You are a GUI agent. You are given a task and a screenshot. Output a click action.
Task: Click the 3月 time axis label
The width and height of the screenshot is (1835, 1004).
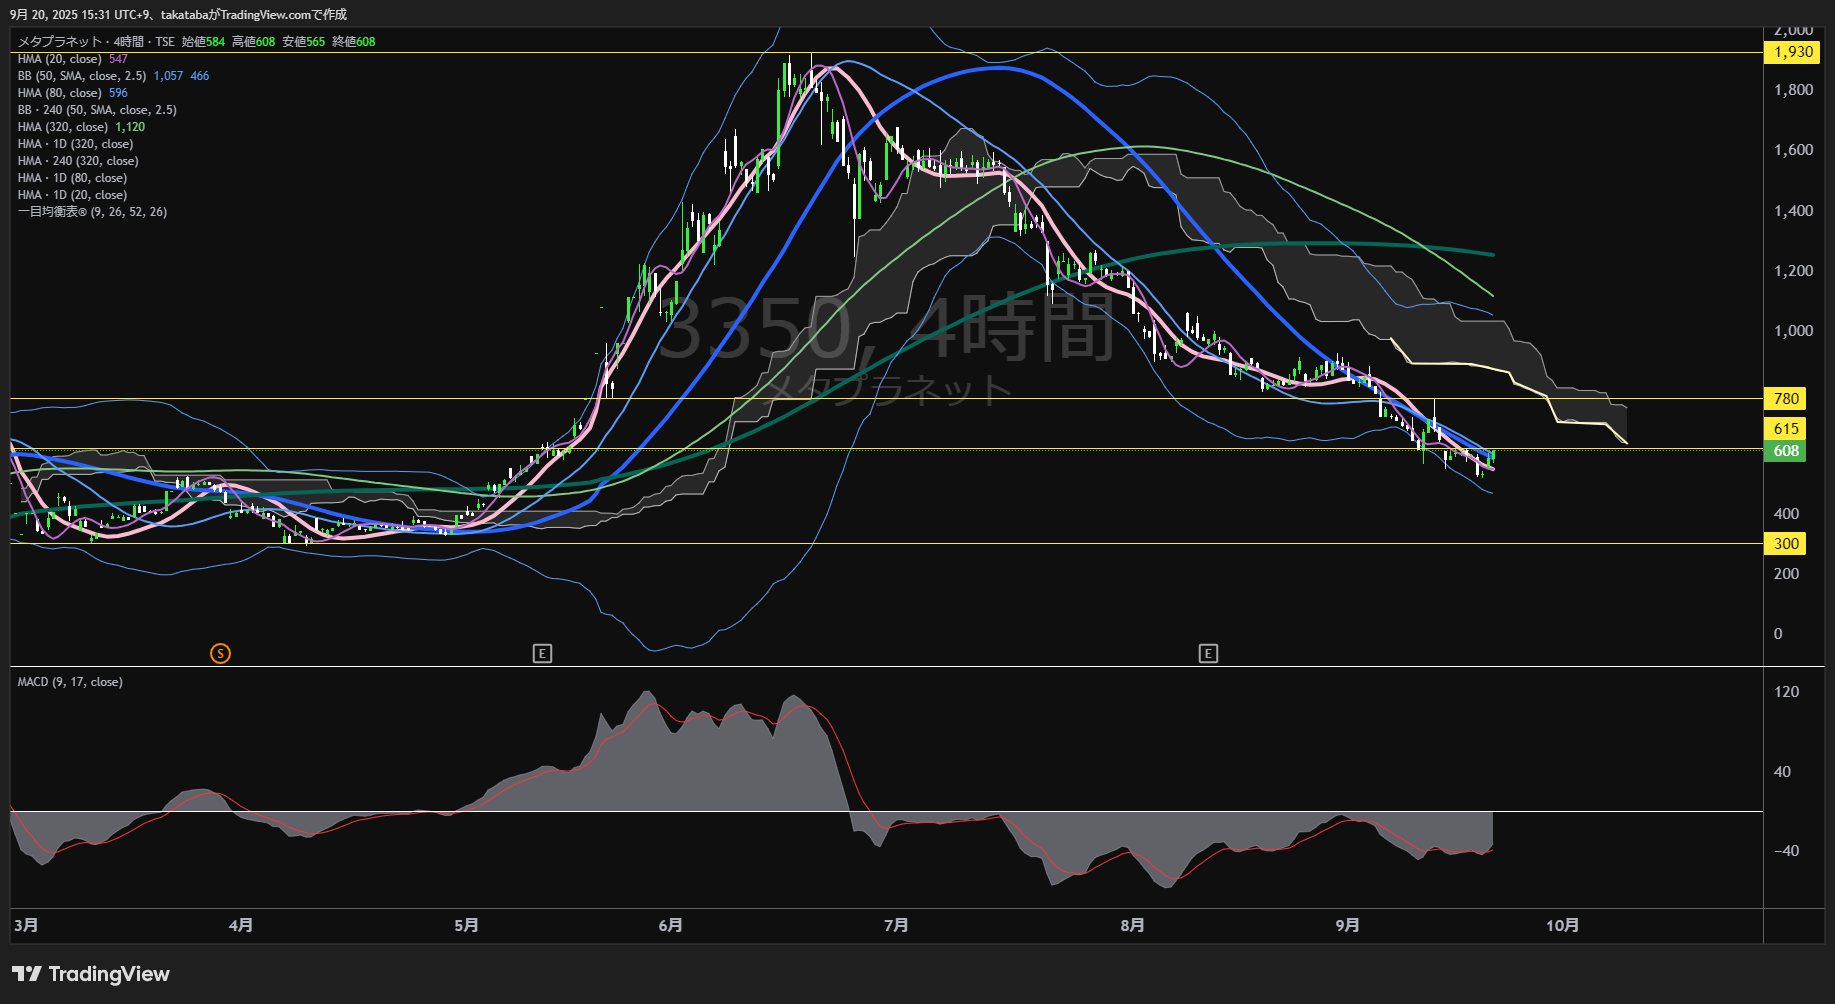coord(26,926)
